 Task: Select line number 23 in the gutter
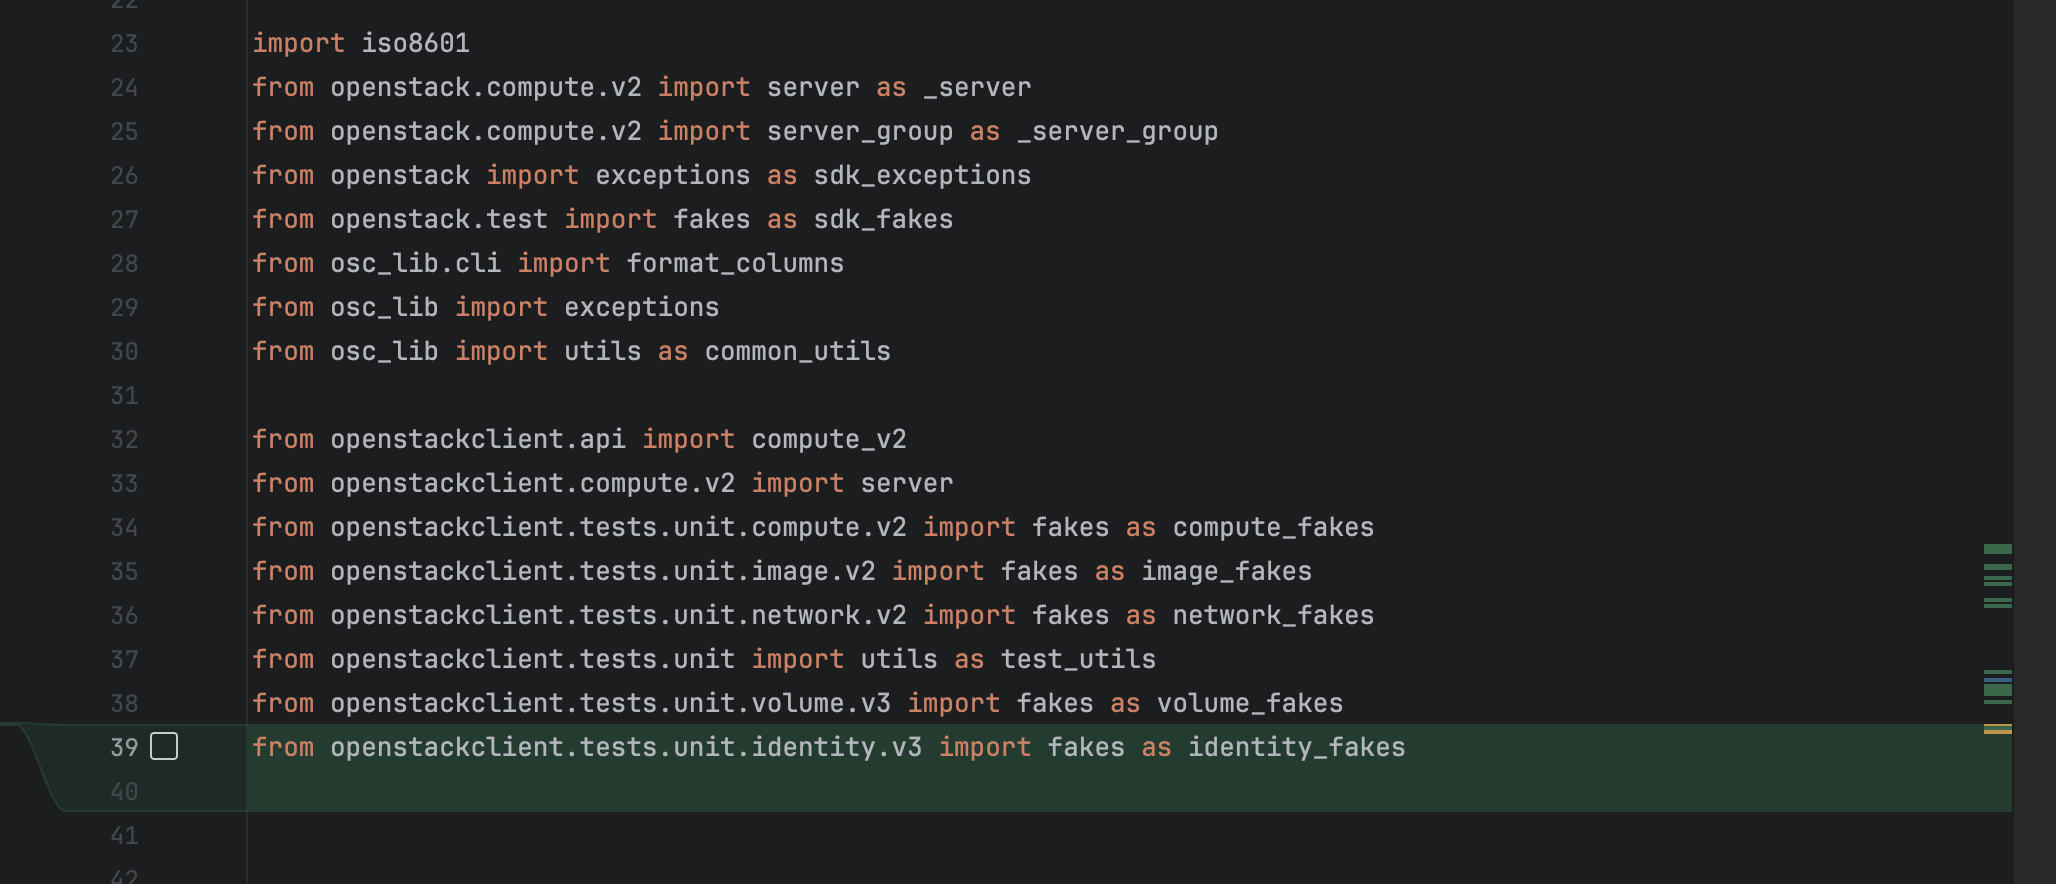click(124, 44)
